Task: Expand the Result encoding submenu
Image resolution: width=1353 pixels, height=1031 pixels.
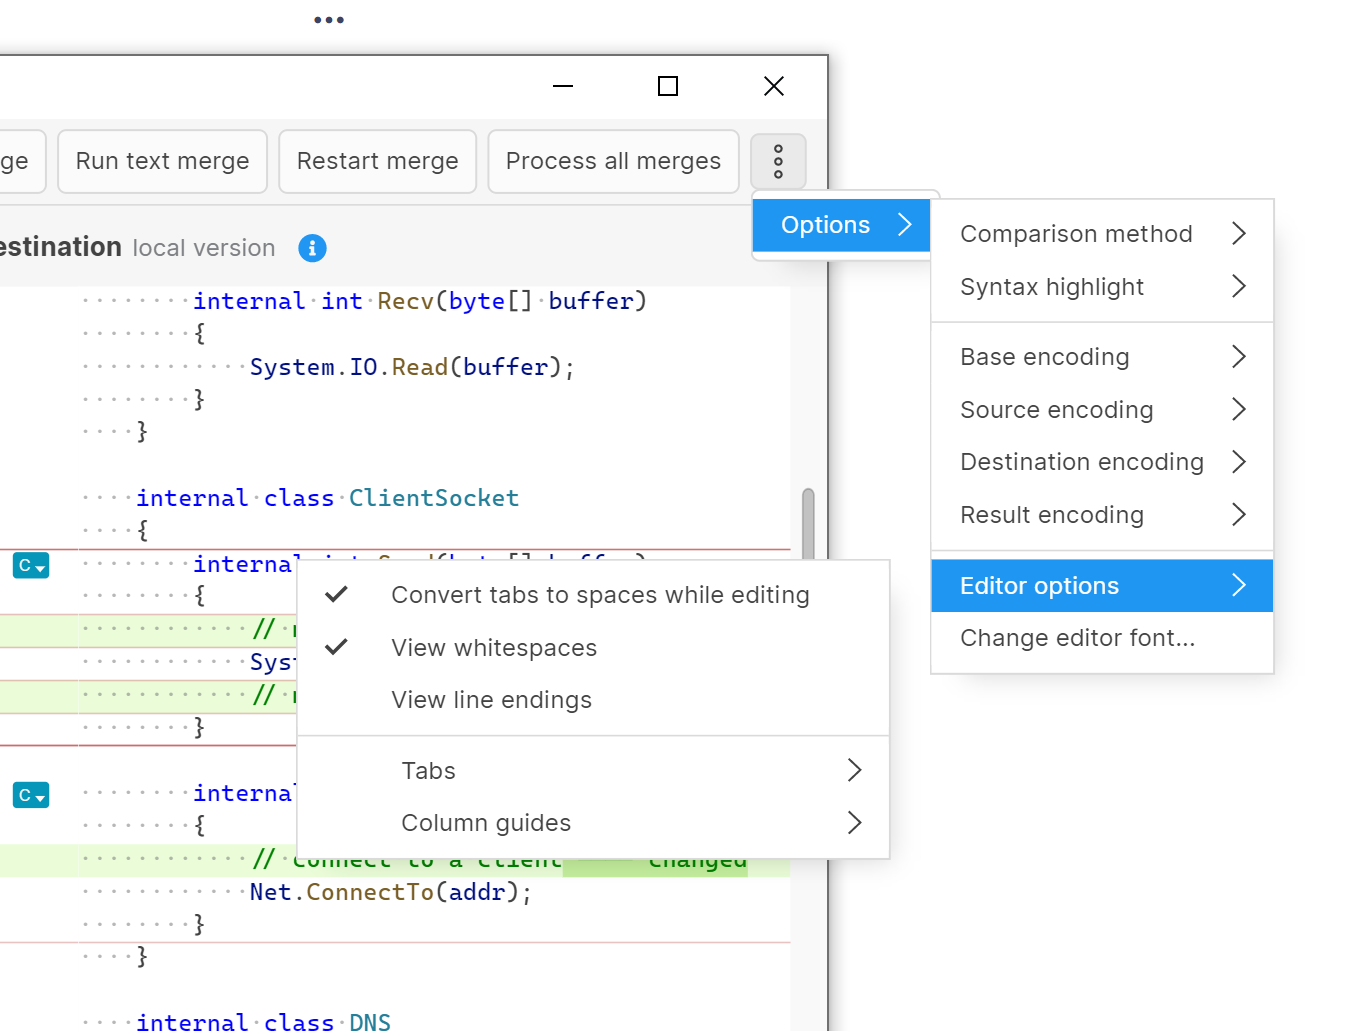Action: 1051,515
